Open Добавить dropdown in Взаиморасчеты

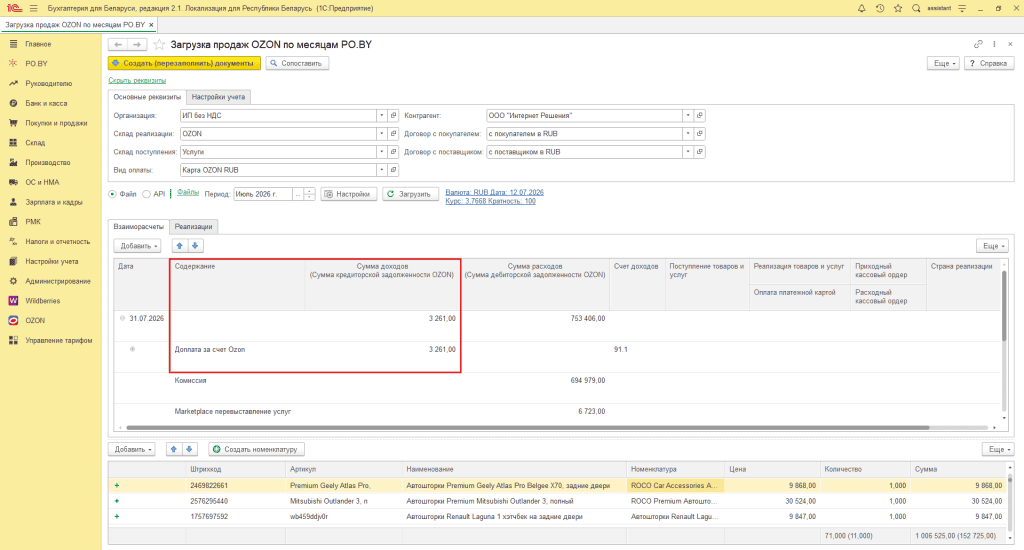click(137, 246)
